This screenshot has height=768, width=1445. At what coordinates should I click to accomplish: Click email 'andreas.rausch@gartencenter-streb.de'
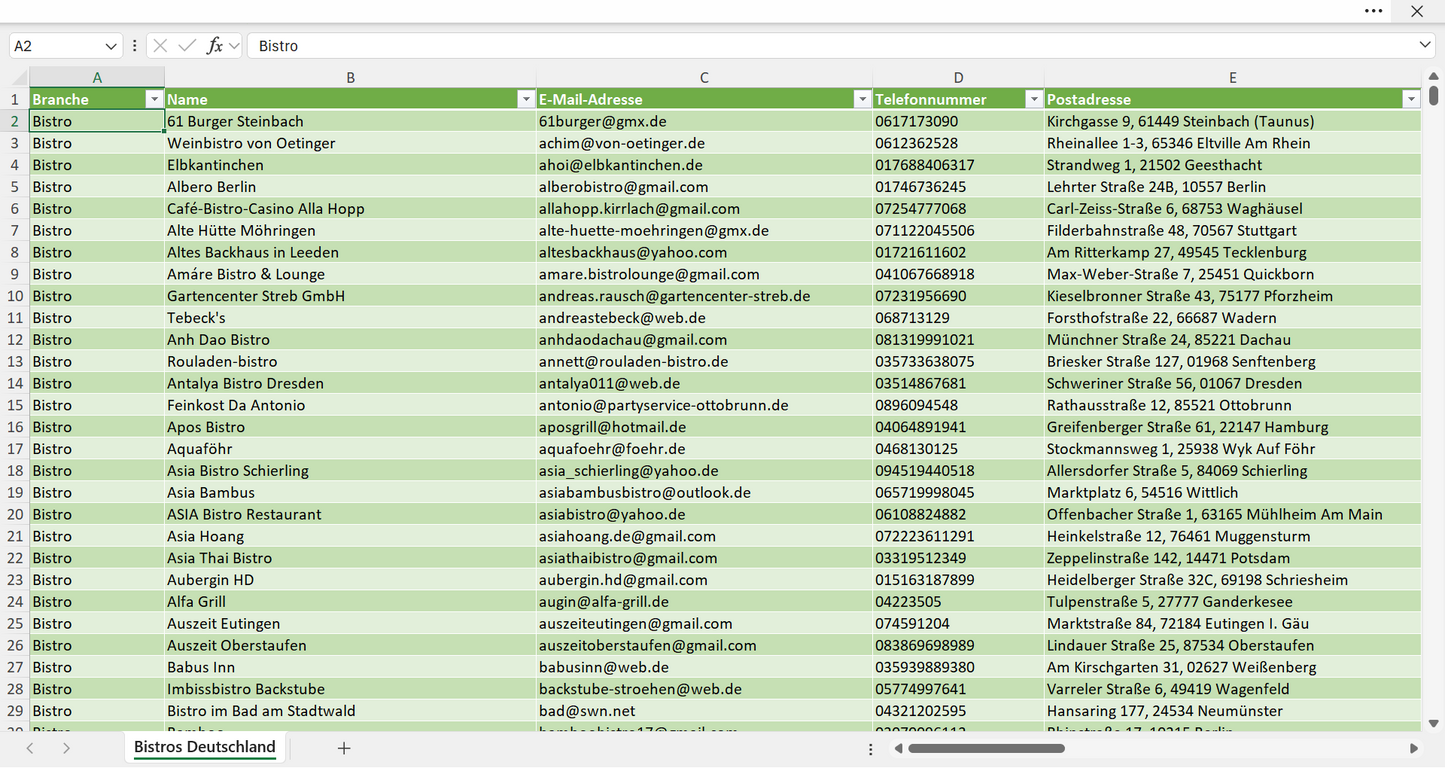pyautogui.click(x=704, y=296)
